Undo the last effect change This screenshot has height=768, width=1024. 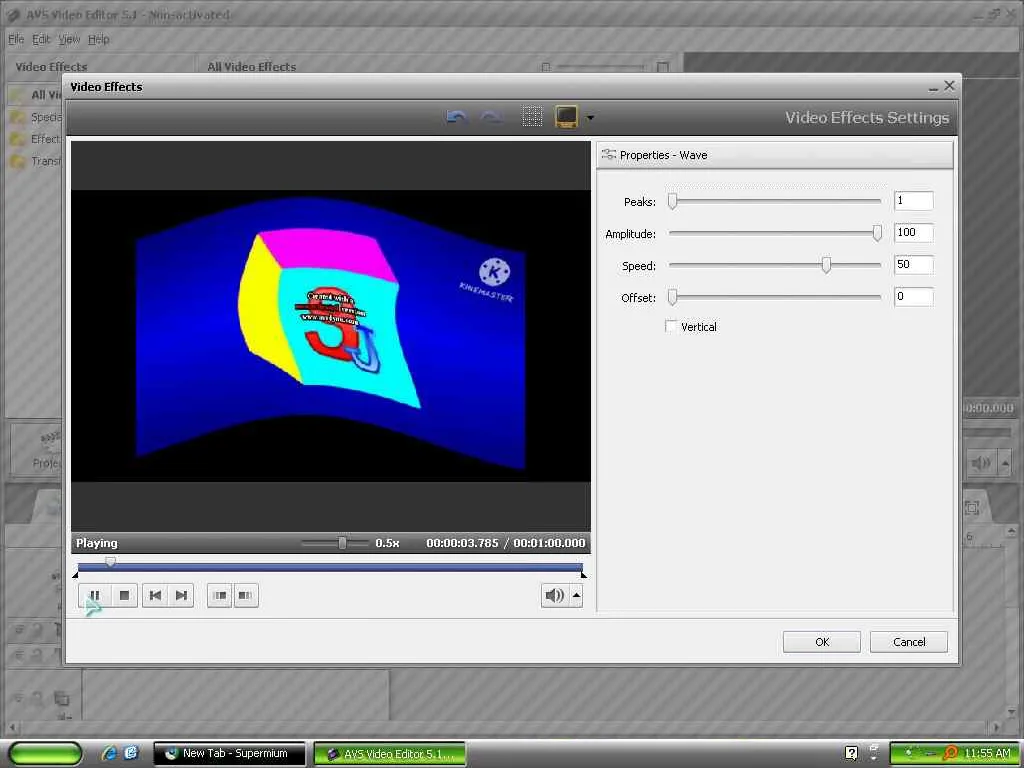tap(456, 117)
